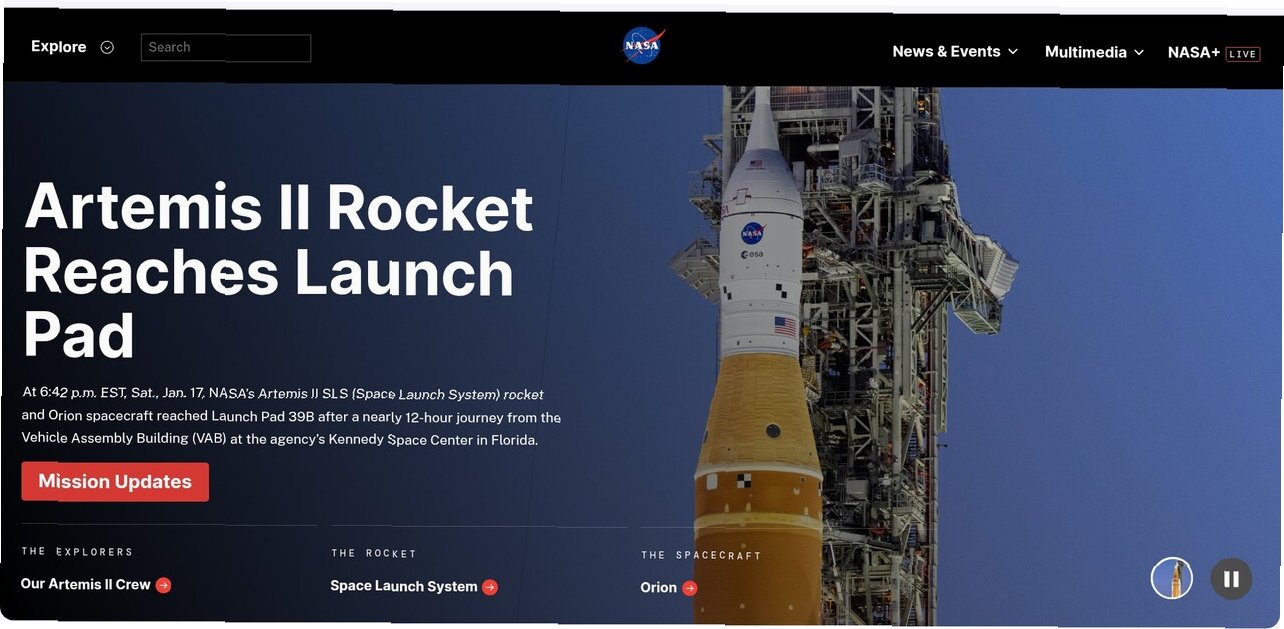Open Space Launch System link
The height and width of the screenshot is (629, 1284).
tap(414, 586)
